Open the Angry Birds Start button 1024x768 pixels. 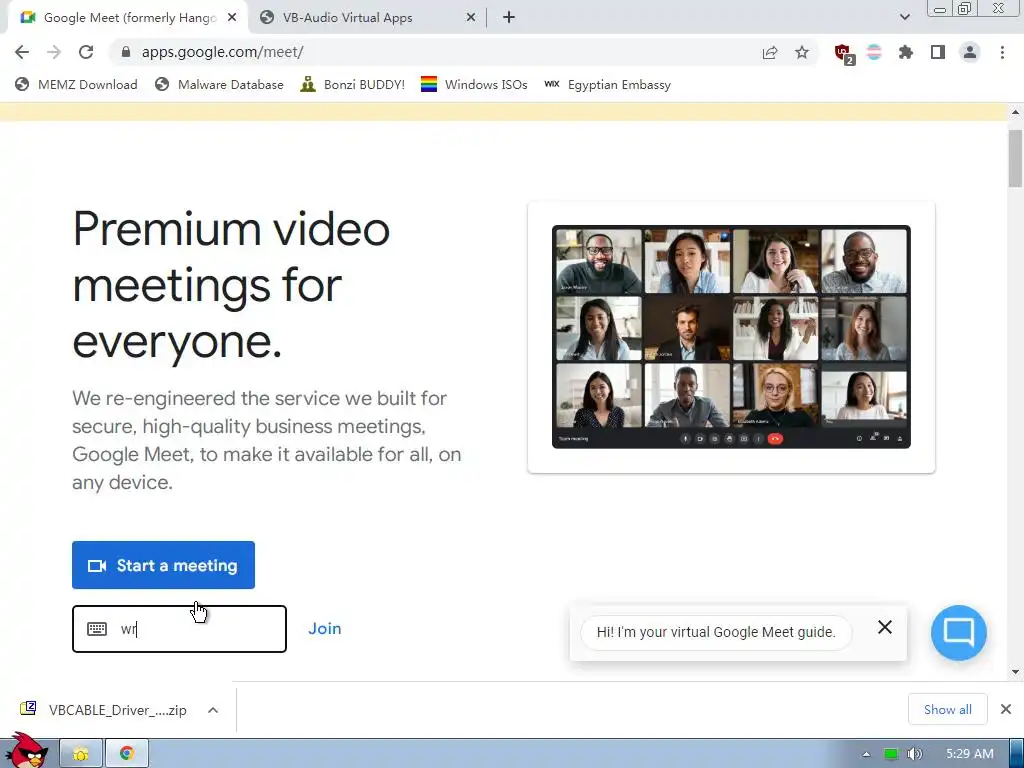pyautogui.click(x=27, y=751)
